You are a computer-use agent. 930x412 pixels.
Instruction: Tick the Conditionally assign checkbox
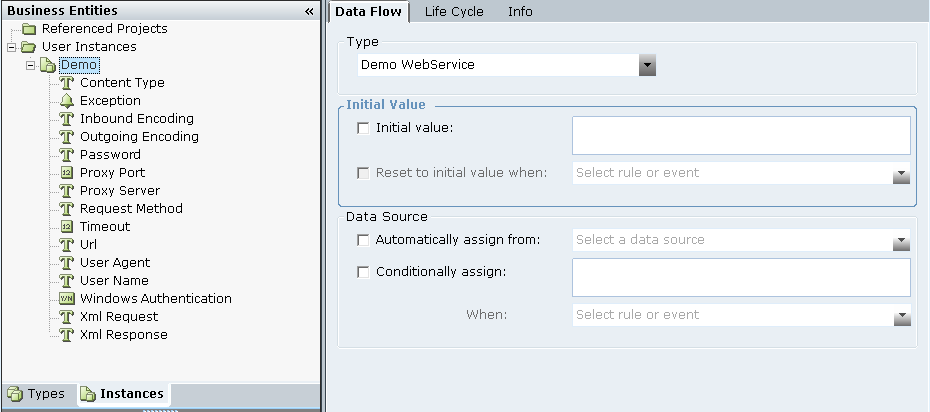click(363, 272)
